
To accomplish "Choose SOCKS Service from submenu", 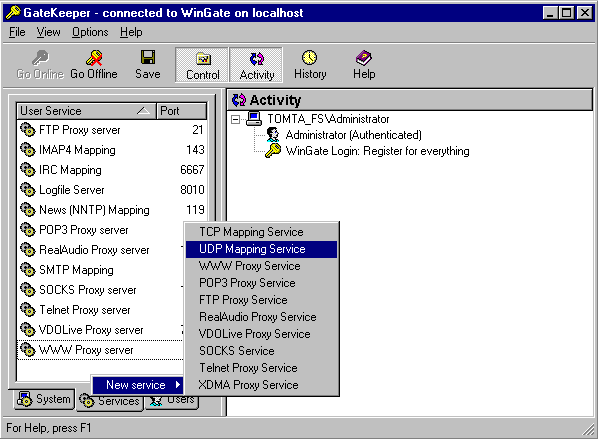I will (x=262, y=351).
